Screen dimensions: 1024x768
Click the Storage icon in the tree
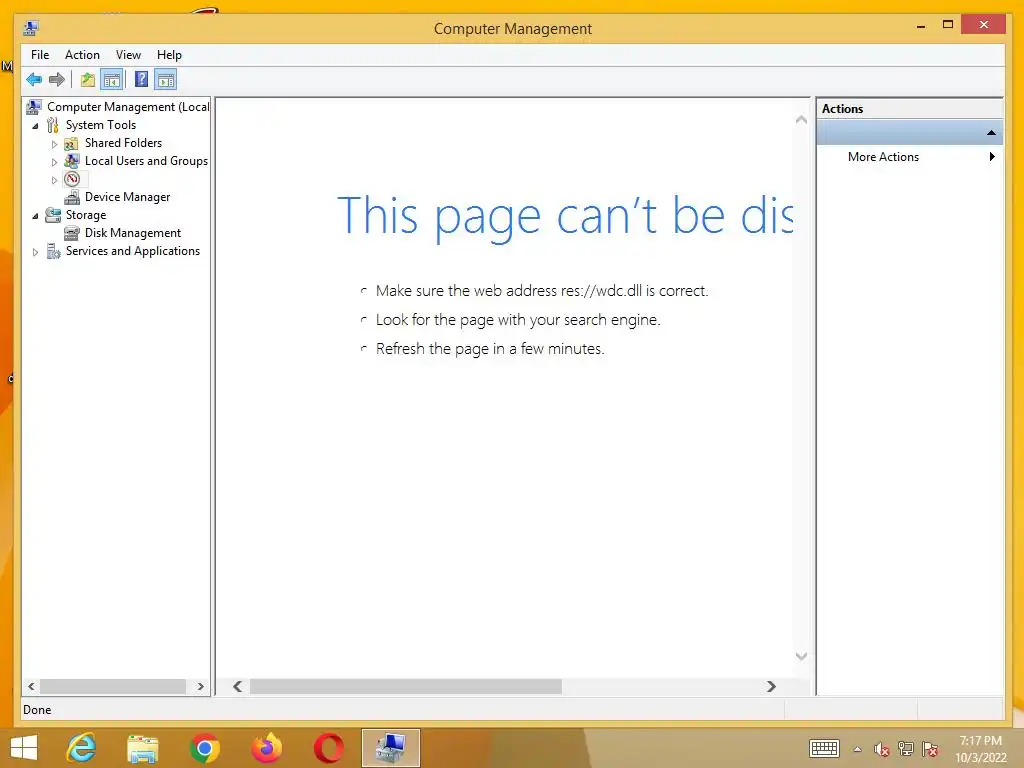53,215
